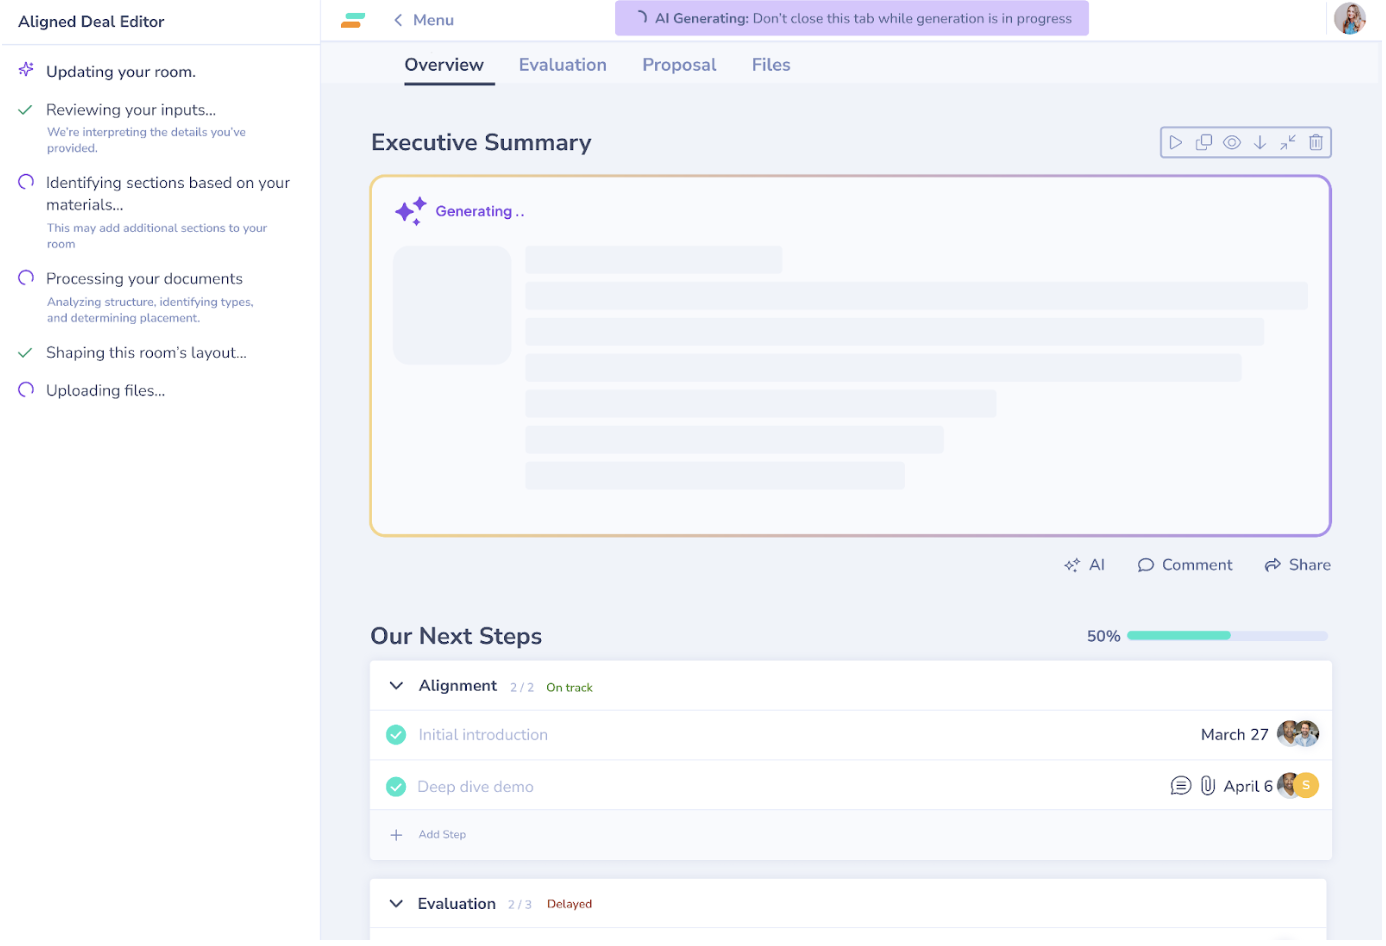Collapse the Evaluation steps section
This screenshot has width=1386, height=946.
click(396, 904)
